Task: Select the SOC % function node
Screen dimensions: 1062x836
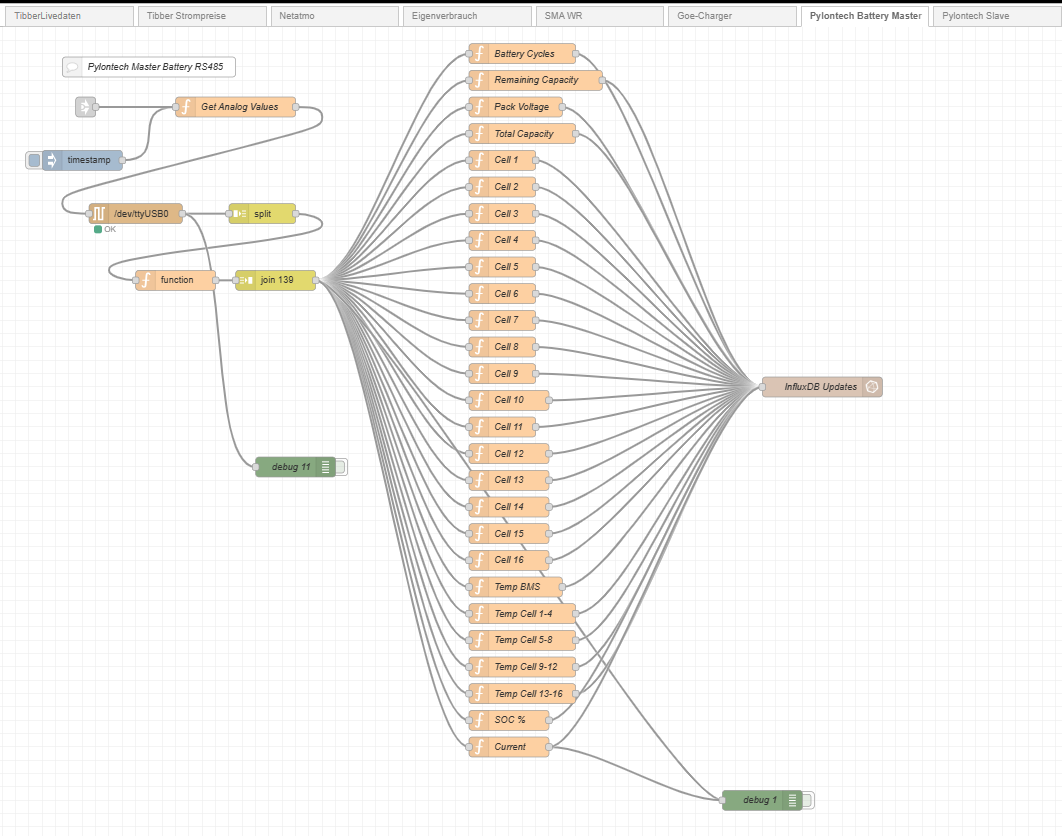Action: 509,720
